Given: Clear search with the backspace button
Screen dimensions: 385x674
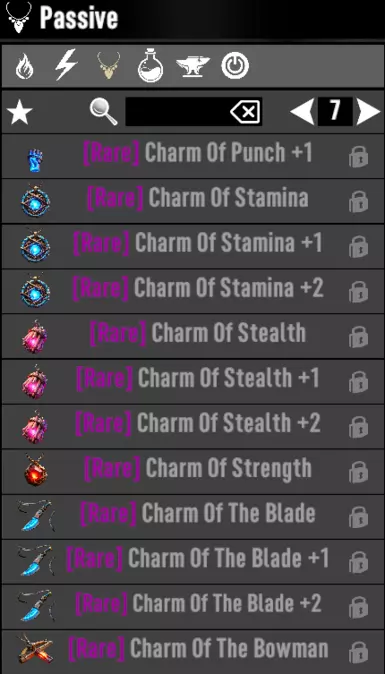Looking at the screenshot, I should tap(245, 112).
